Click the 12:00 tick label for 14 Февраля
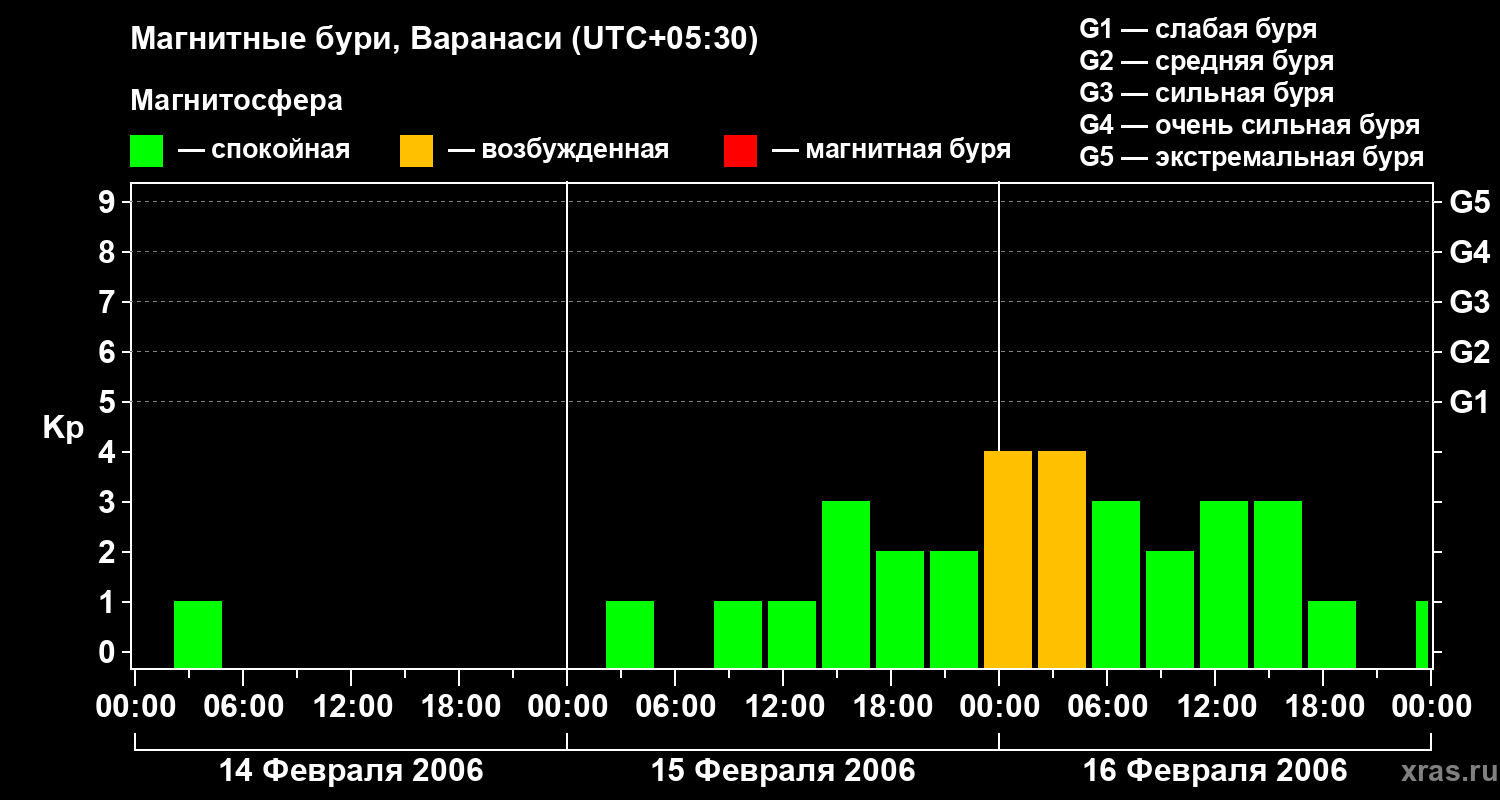 point(351,707)
